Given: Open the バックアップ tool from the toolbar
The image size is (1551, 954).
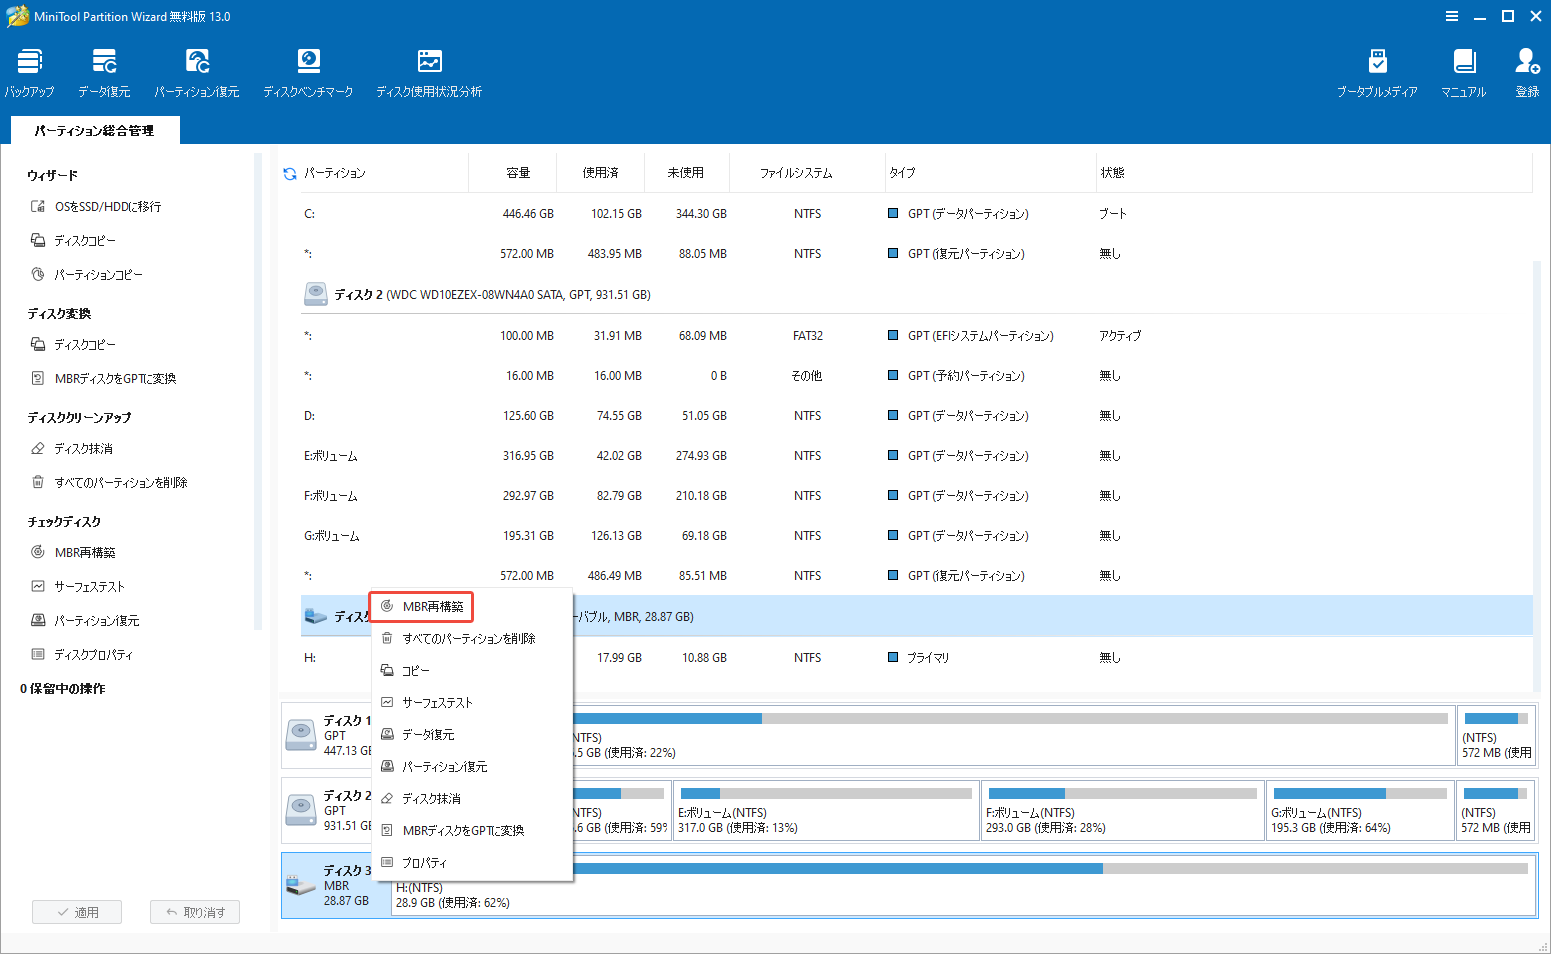Looking at the screenshot, I should (29, 70).
